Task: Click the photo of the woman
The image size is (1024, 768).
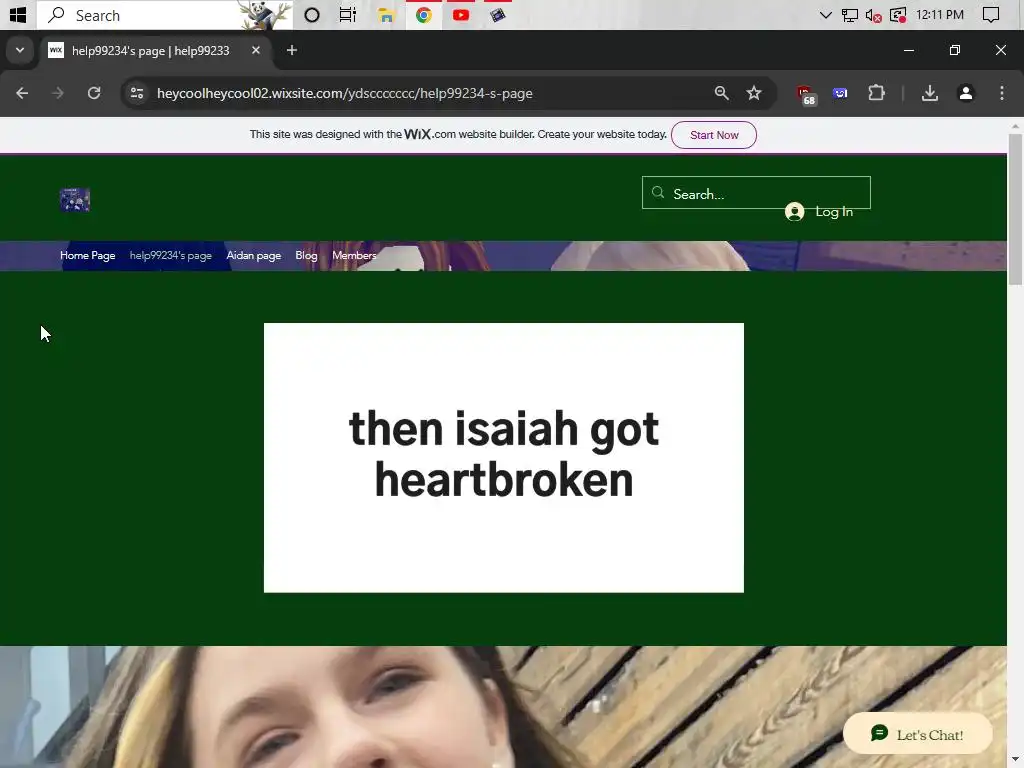Action: 504,707
